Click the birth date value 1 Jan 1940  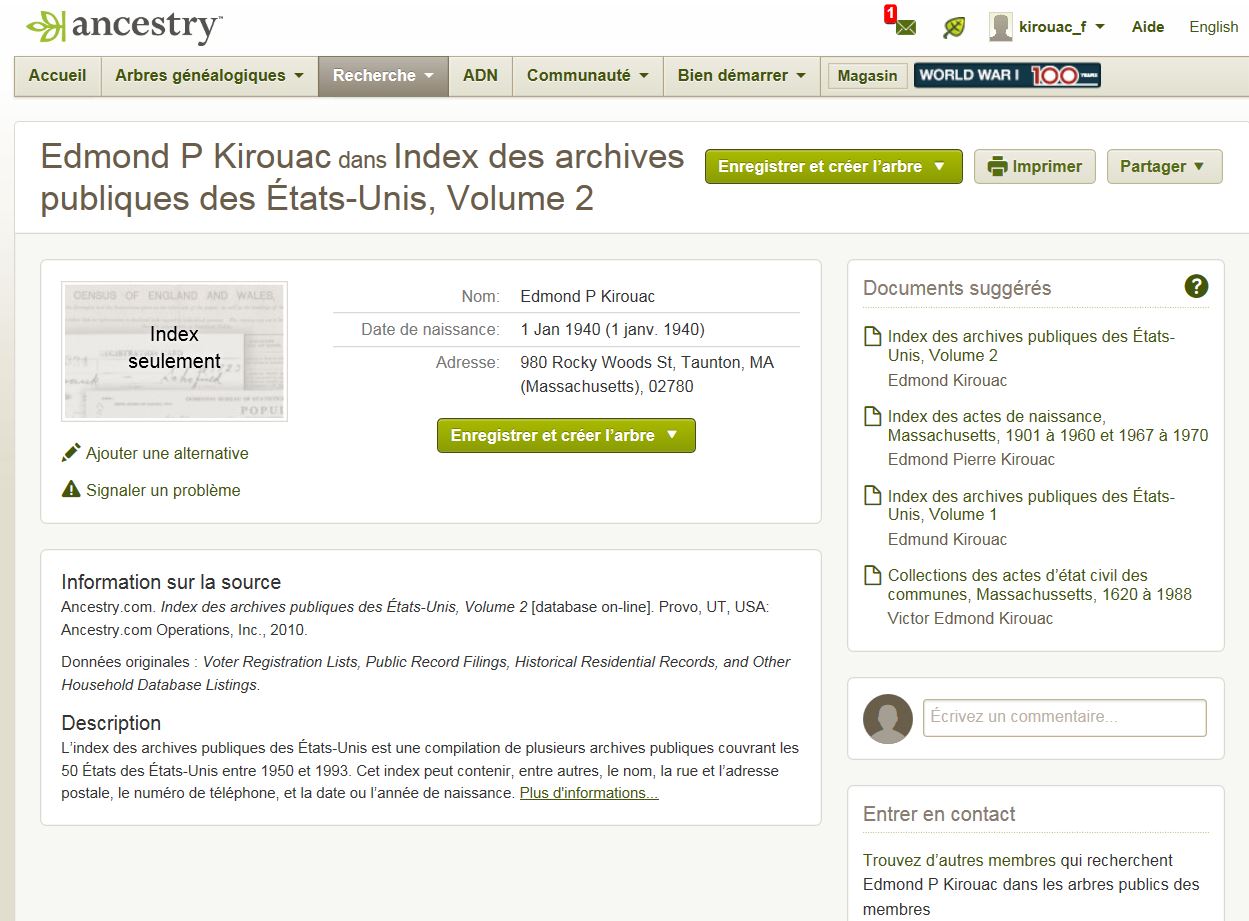point(613,329)
